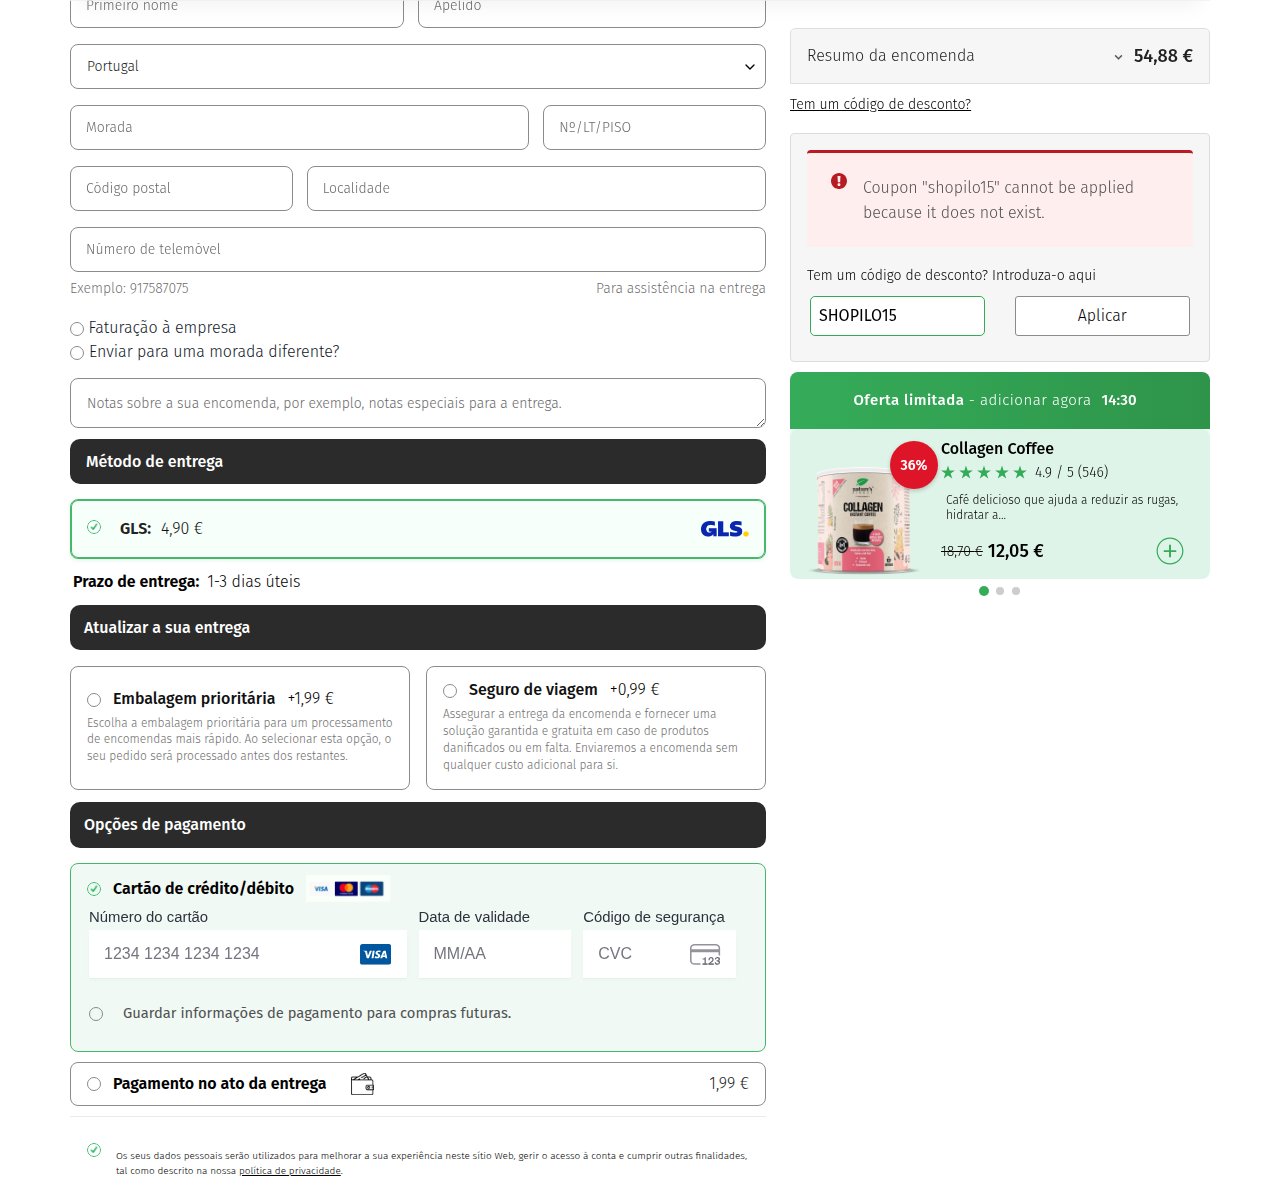Click the Código postal input field
This screenshot has height=1200, width=1280.
181,188
